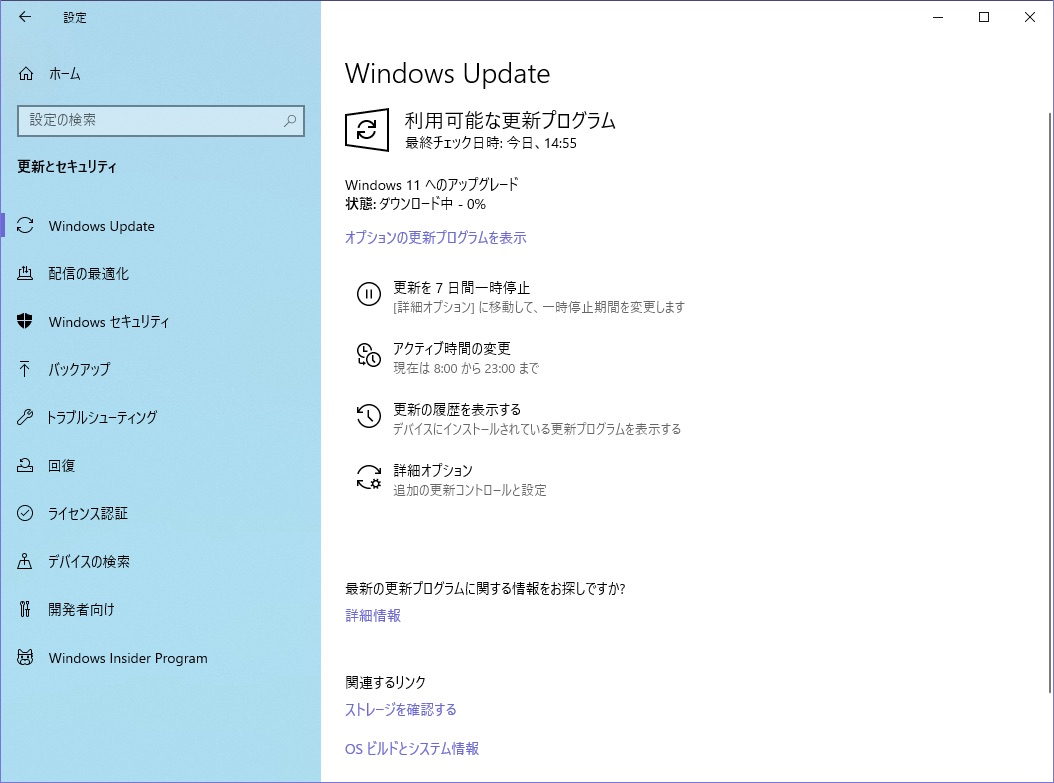The width and height of the screenshot is (1054, 783).
Task: Click the gear-sync icon for 詳細オプション
Action: [368, 477]
